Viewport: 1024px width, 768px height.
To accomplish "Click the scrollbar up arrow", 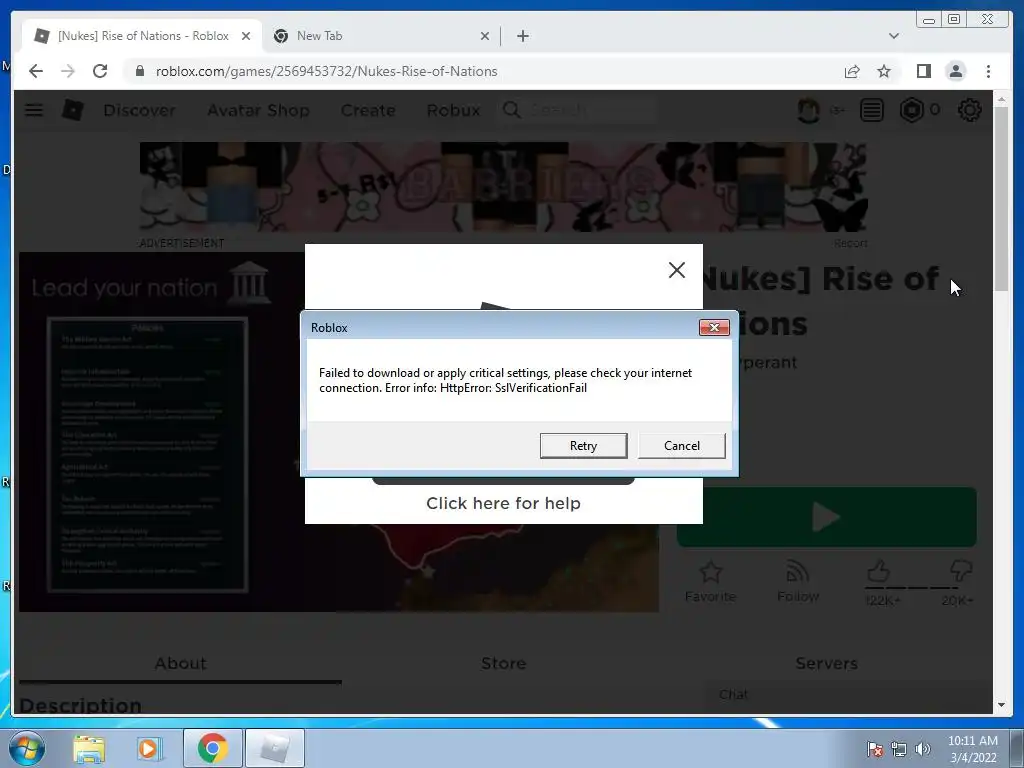I will click(x=1001, y=100).
